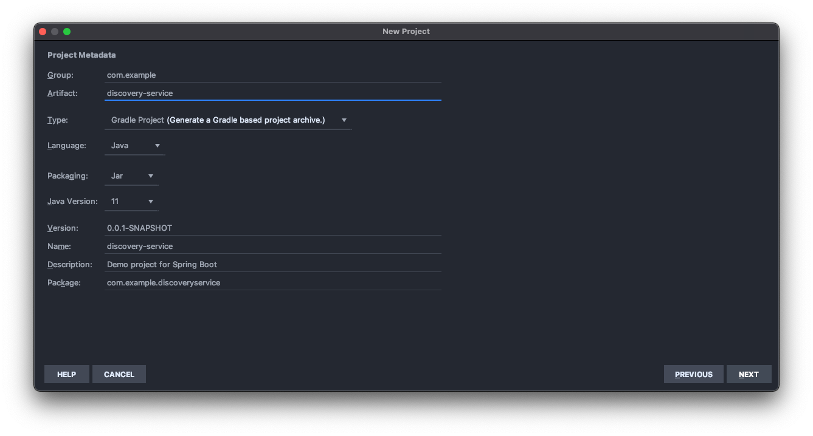Click the Version field with 0.0.1-SNAPSHOT
813x436 pixels.
(273, 228)
